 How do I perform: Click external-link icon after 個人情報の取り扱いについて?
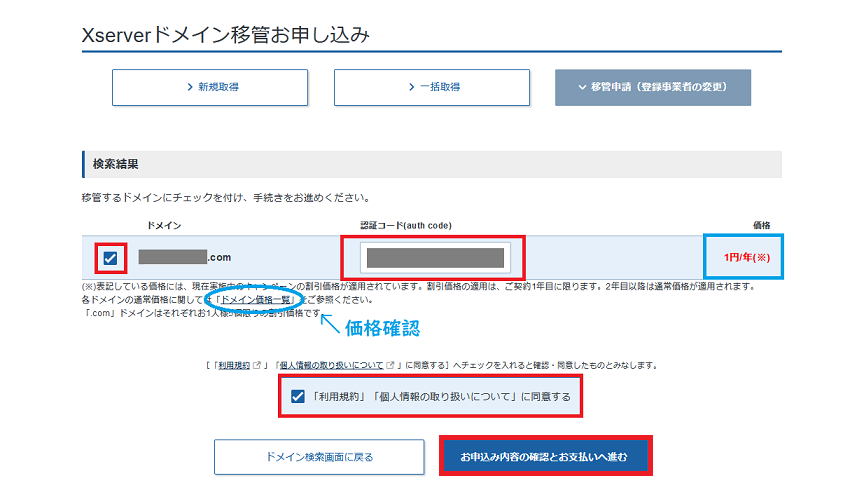pyautogui.click(x=390, y=365)
